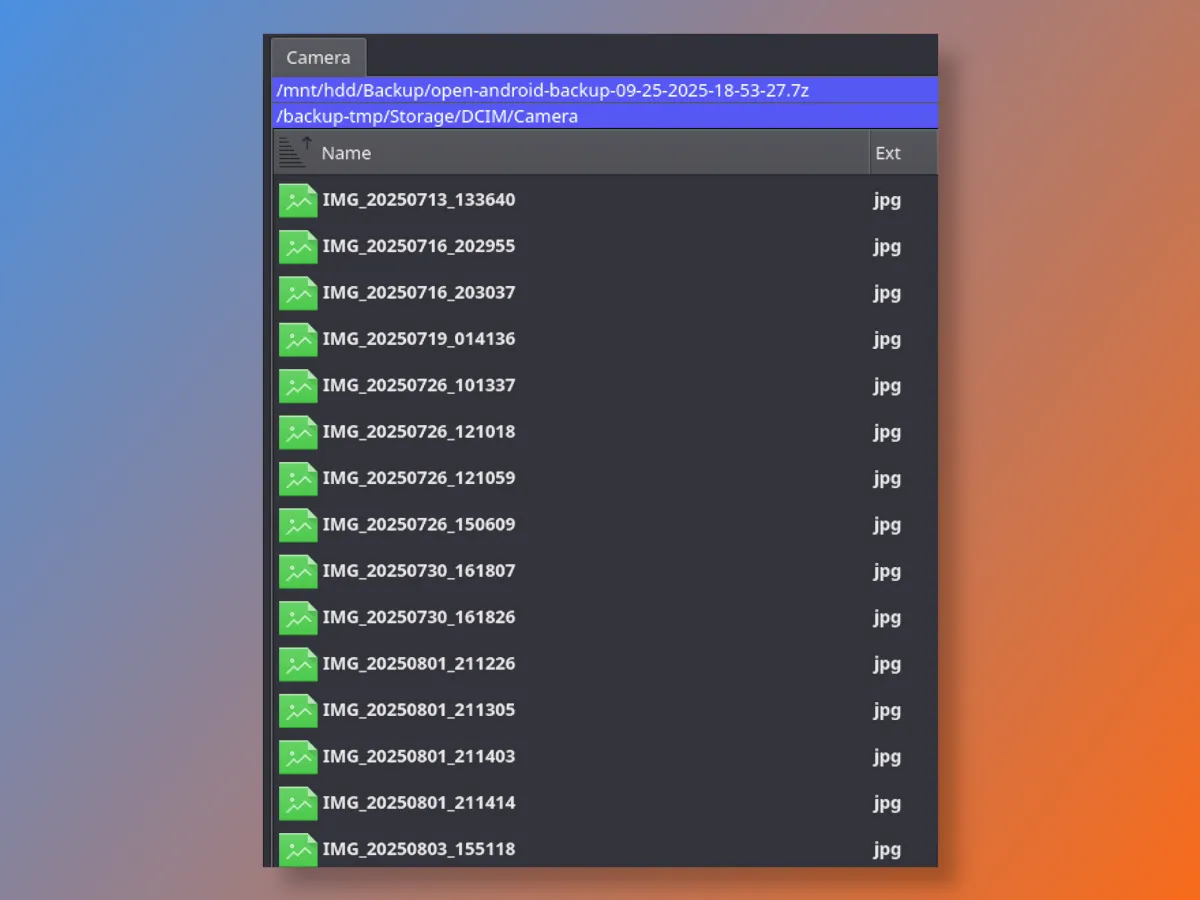Sort files by the Ext column header
1200x900 pixels.
888,153
